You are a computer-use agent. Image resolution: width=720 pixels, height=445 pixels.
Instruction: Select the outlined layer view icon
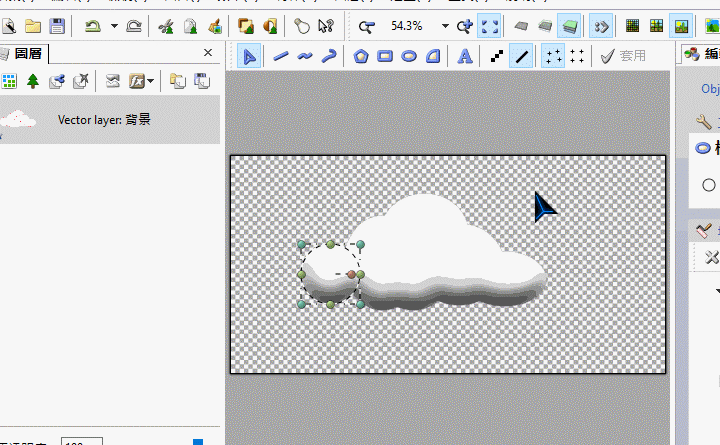pyautogui.click(x=545, y=26)
